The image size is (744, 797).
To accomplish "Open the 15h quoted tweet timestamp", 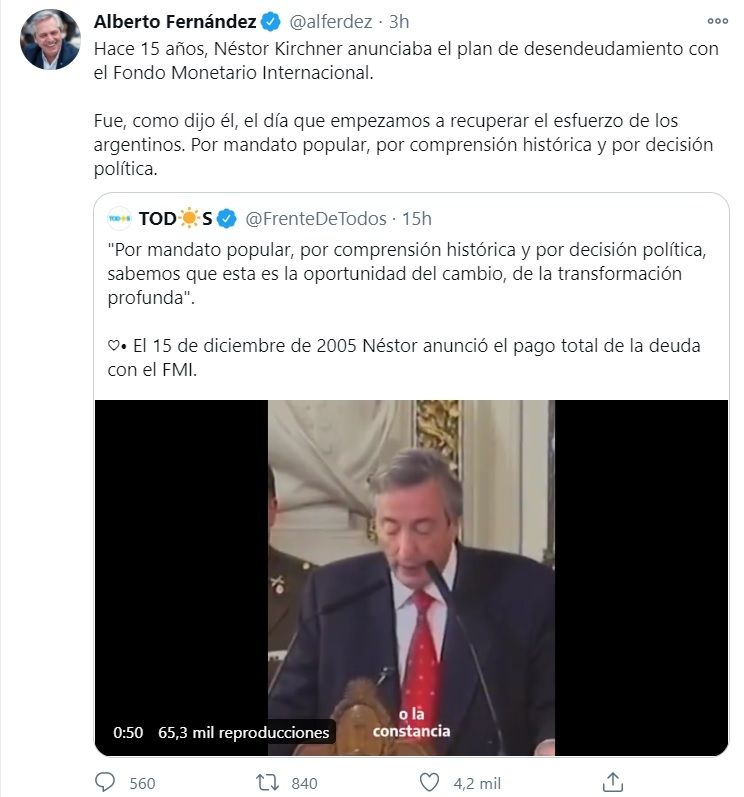I will (x=417, y=219).
